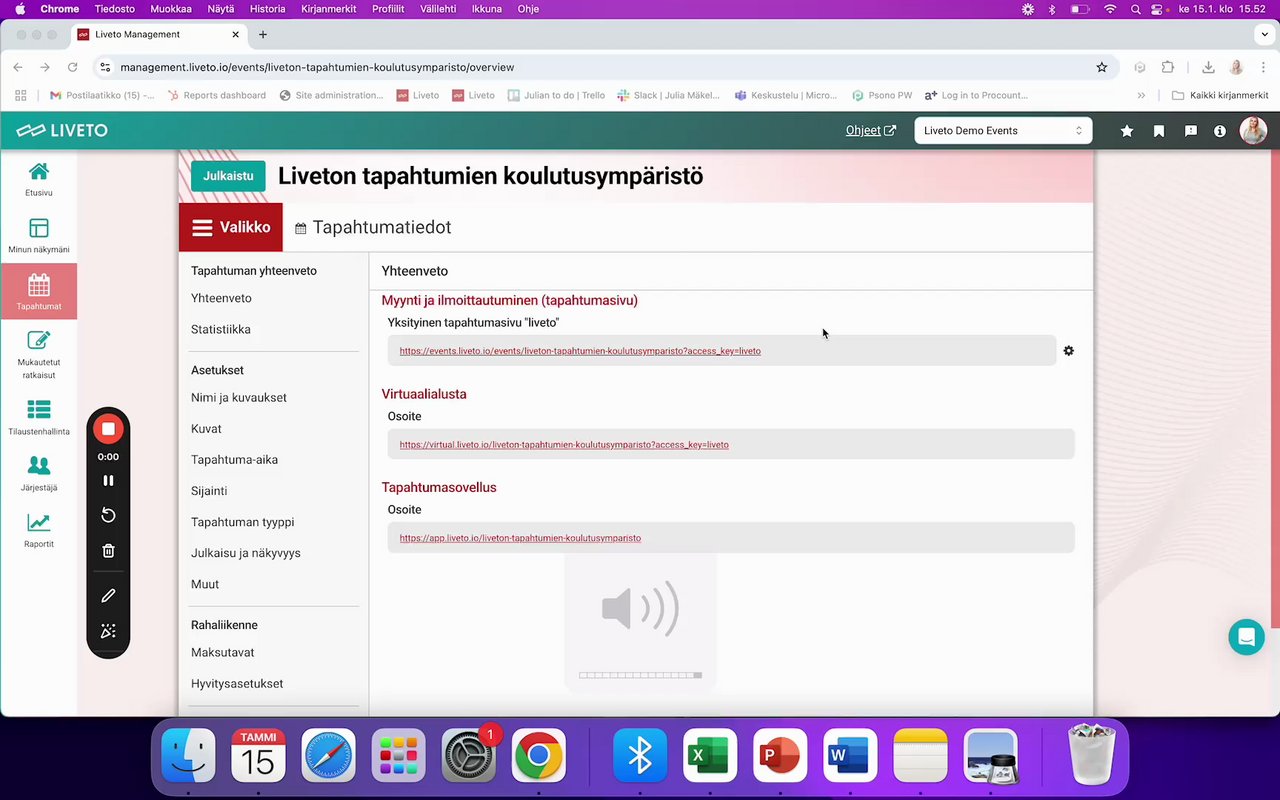
Task: Select Statistiikka in the event menu
Action: tap(221, 330)
